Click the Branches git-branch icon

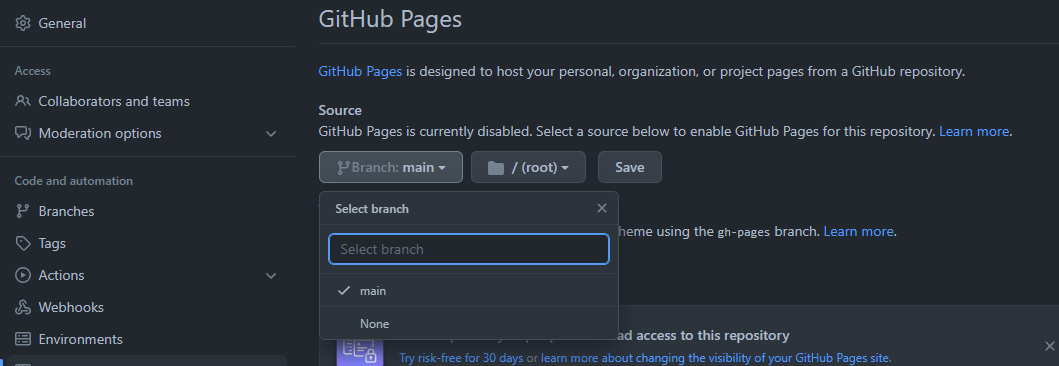coord(23,211)
